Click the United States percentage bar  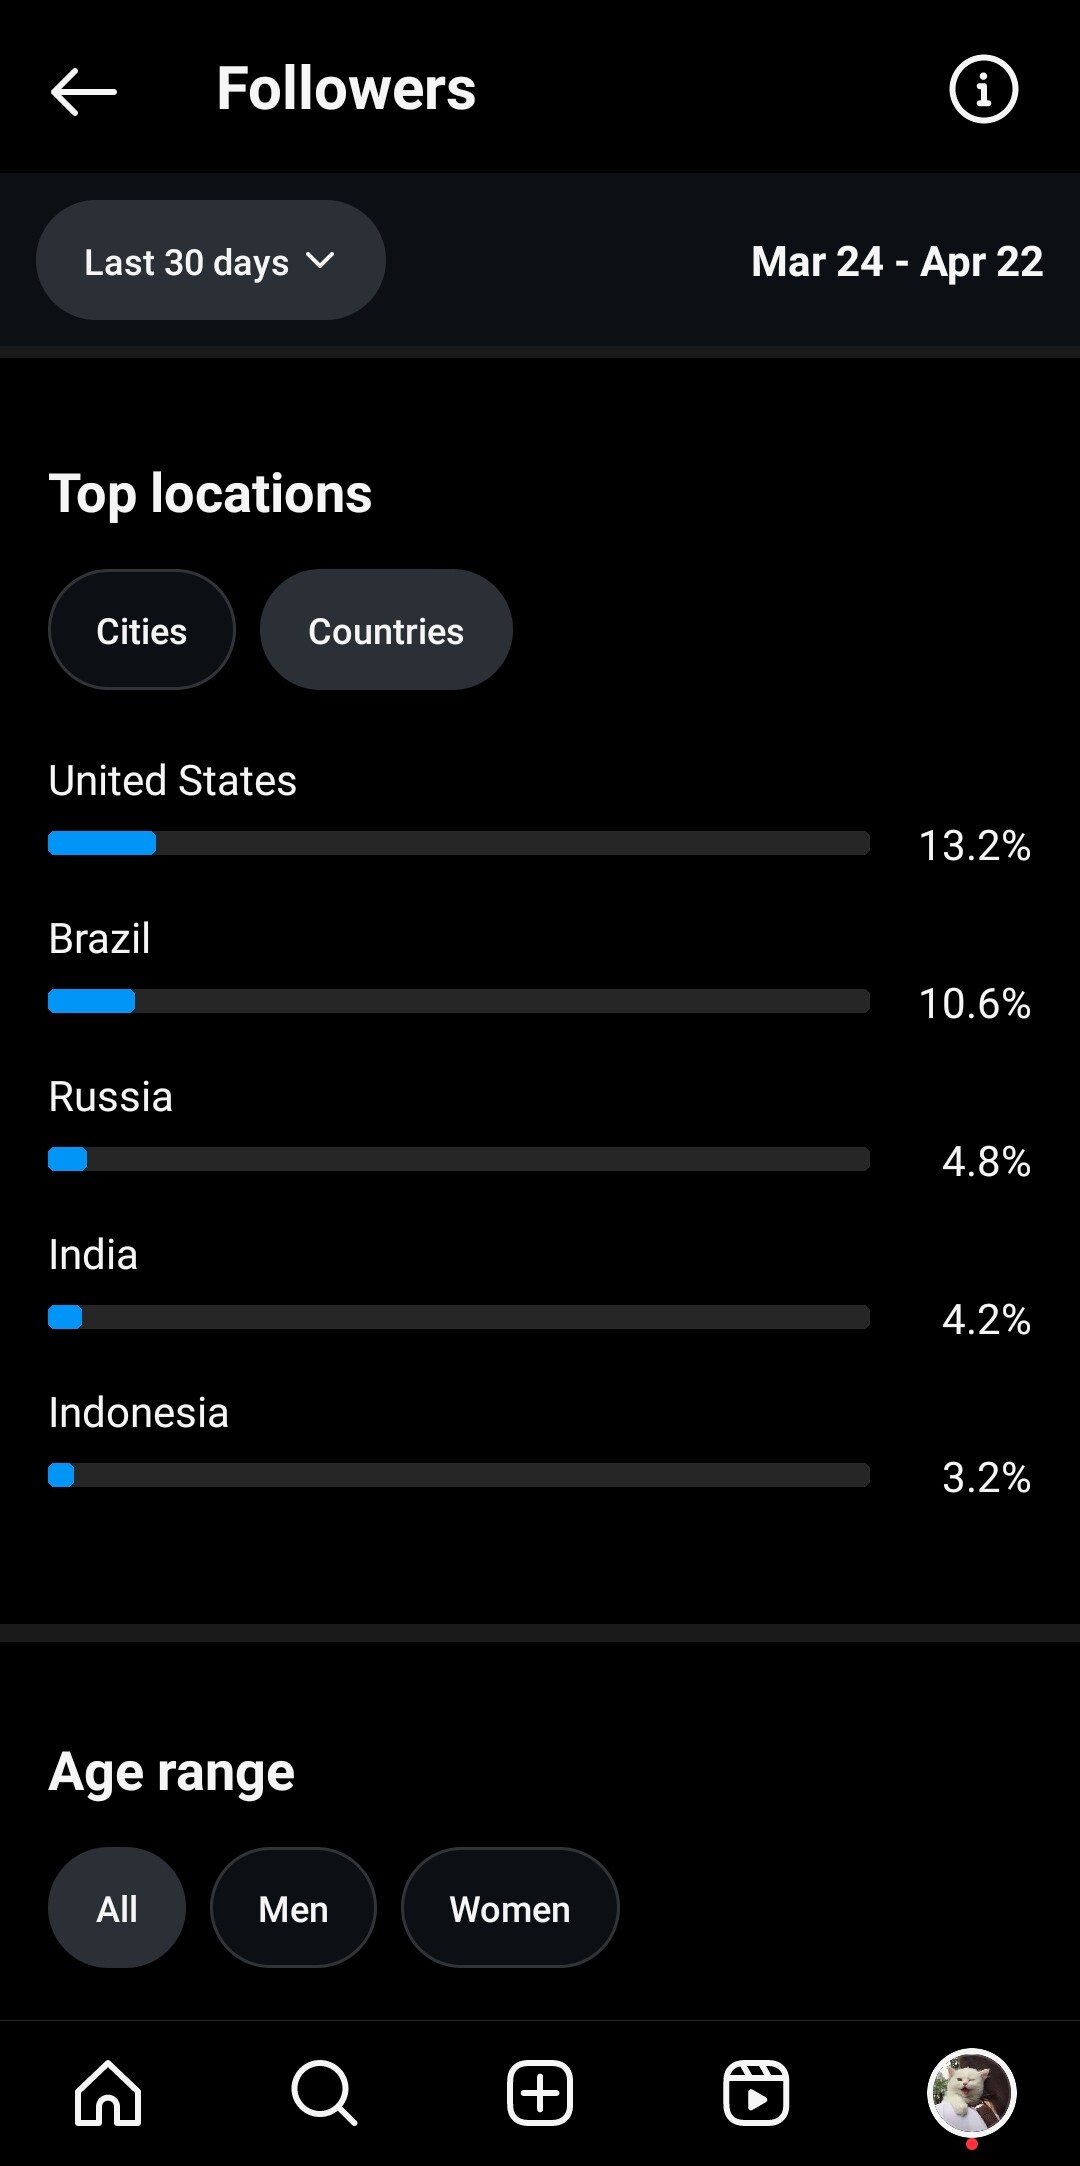(x=459, y=843)
